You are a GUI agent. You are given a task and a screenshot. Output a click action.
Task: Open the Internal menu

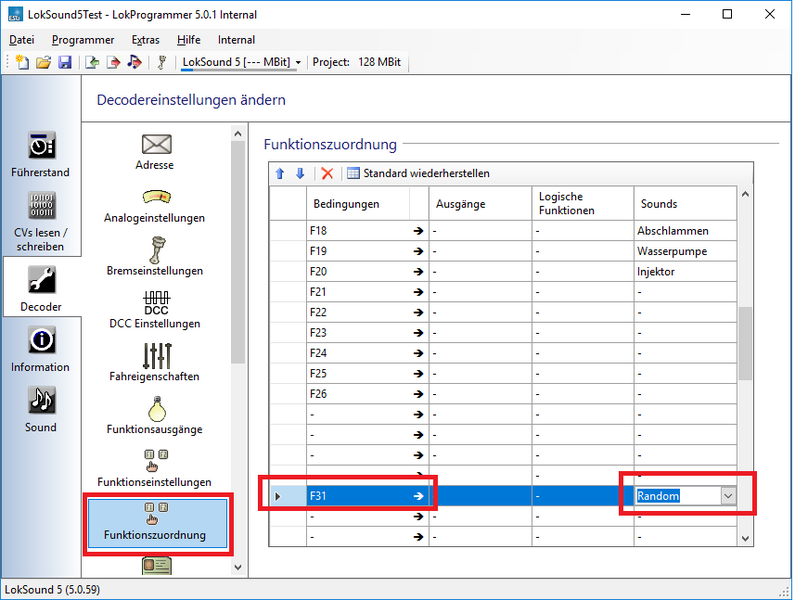point(236,40)
